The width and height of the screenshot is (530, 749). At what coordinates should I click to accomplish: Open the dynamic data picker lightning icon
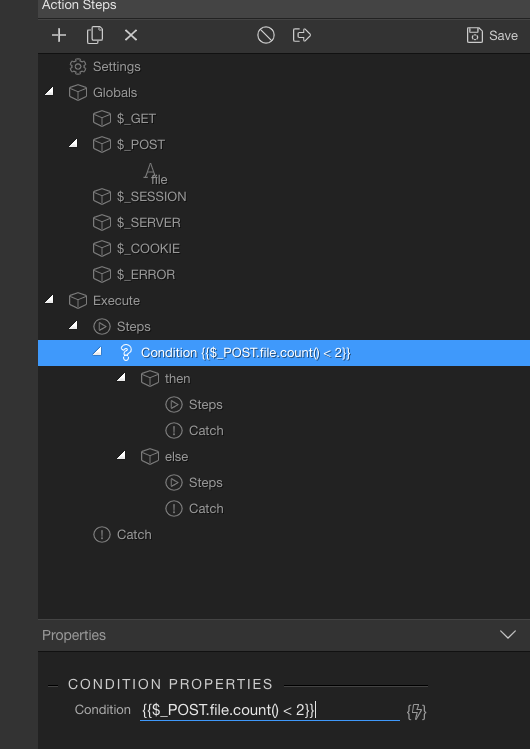click(416, 712)
